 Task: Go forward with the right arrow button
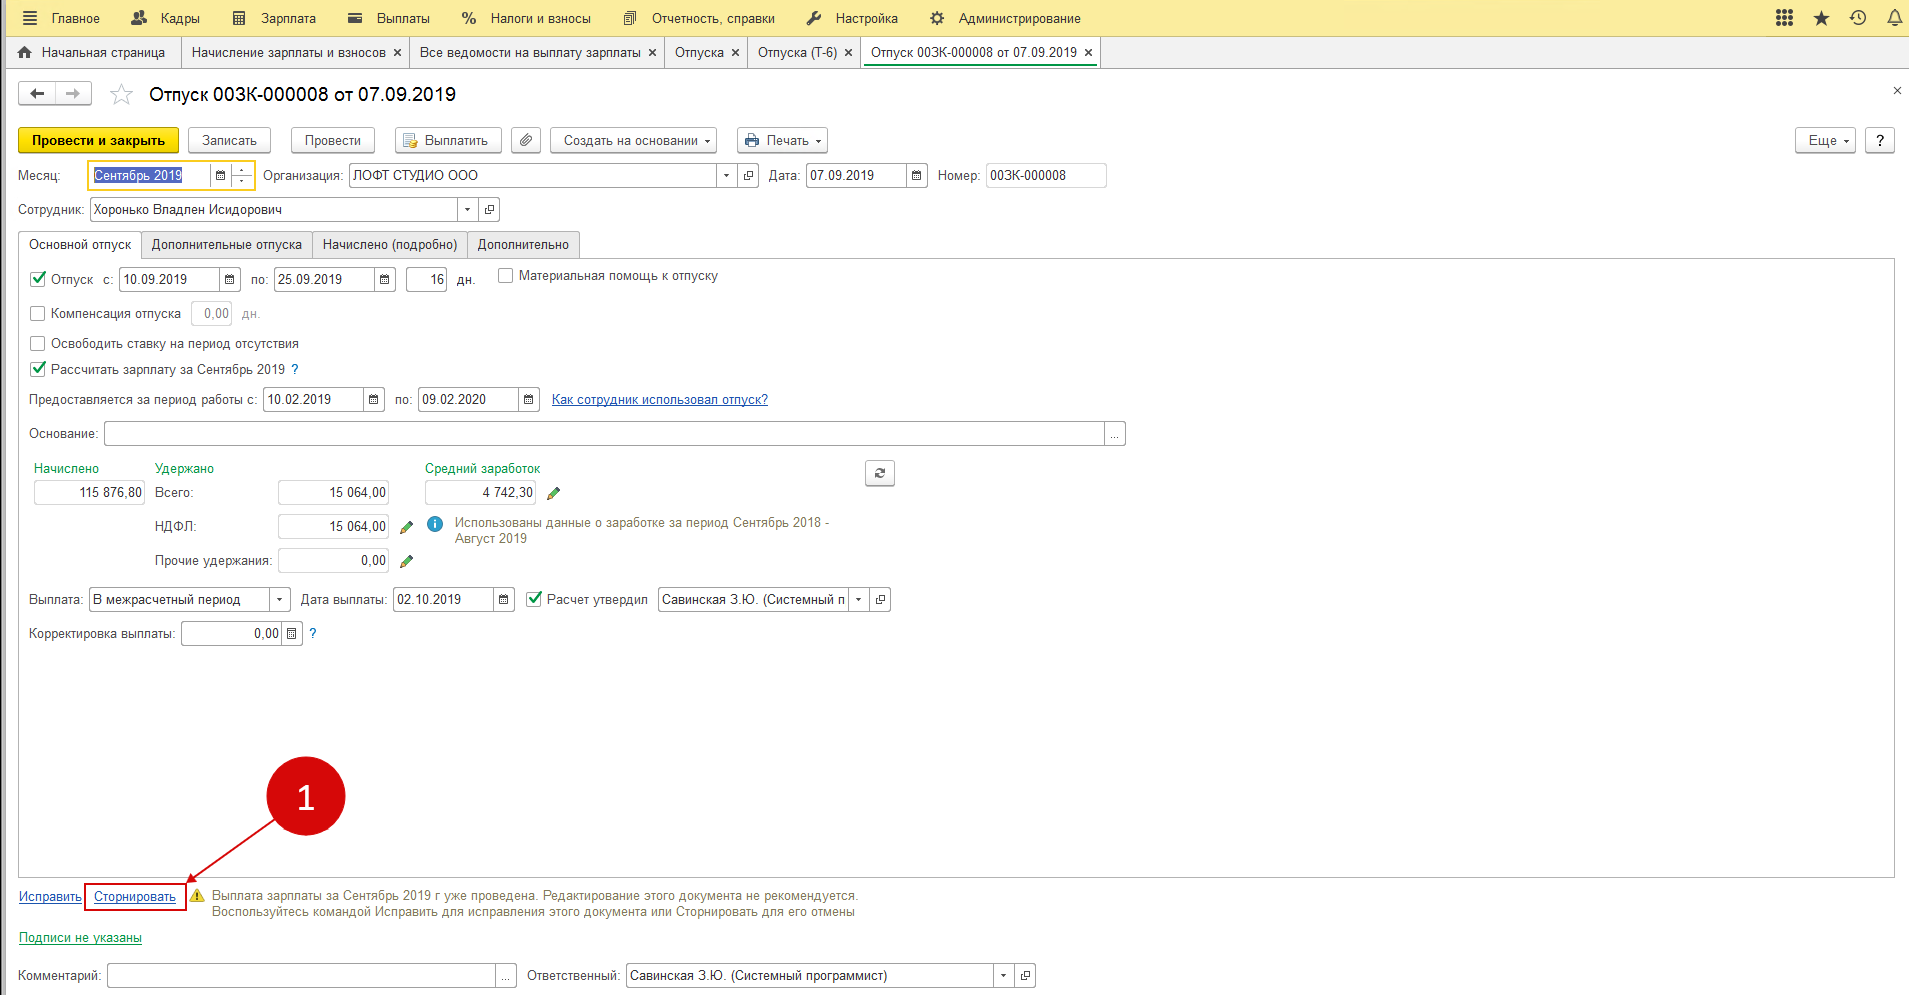coord(73,94)
